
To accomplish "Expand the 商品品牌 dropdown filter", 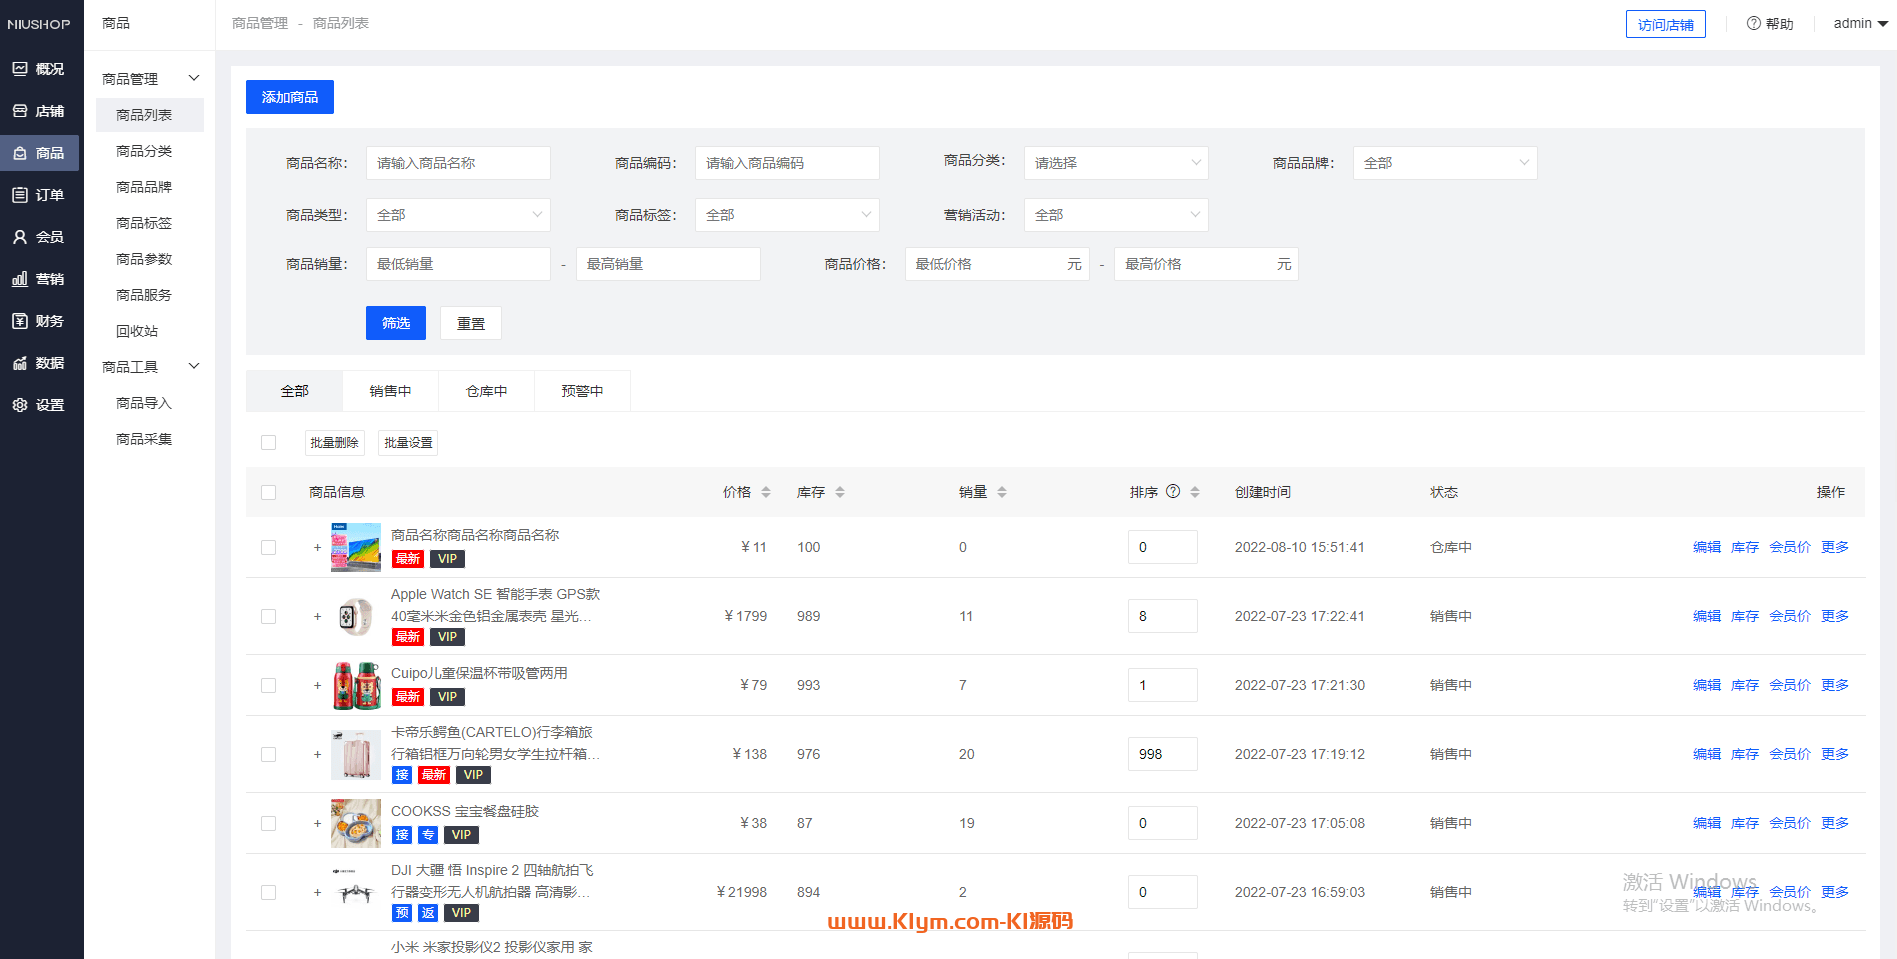I will click(1444, 163).
